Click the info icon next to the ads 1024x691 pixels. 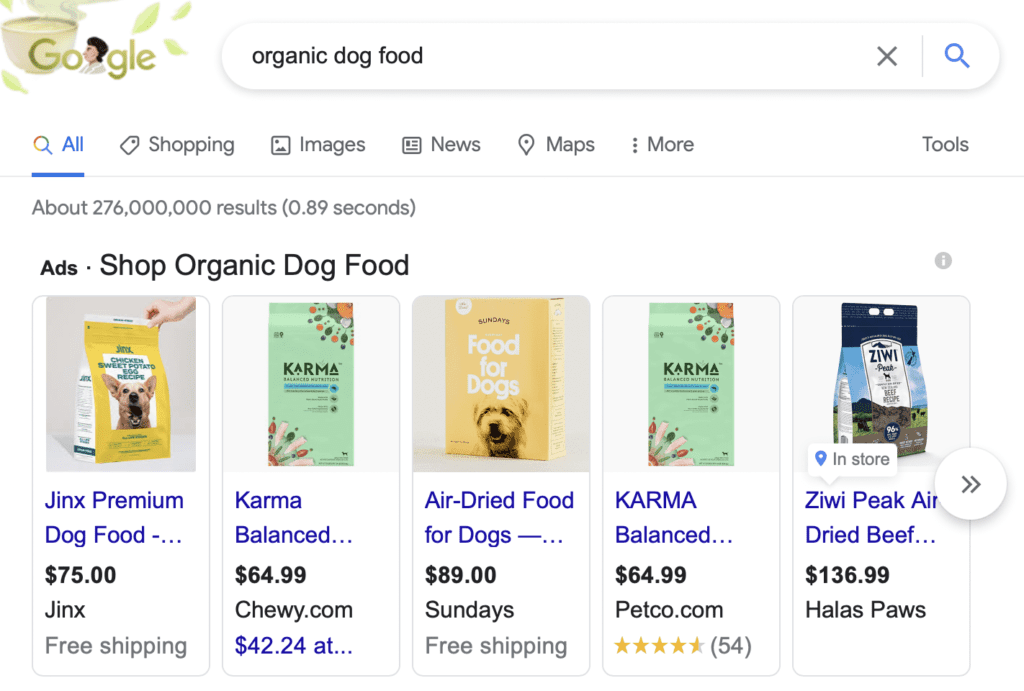point(943,261)
